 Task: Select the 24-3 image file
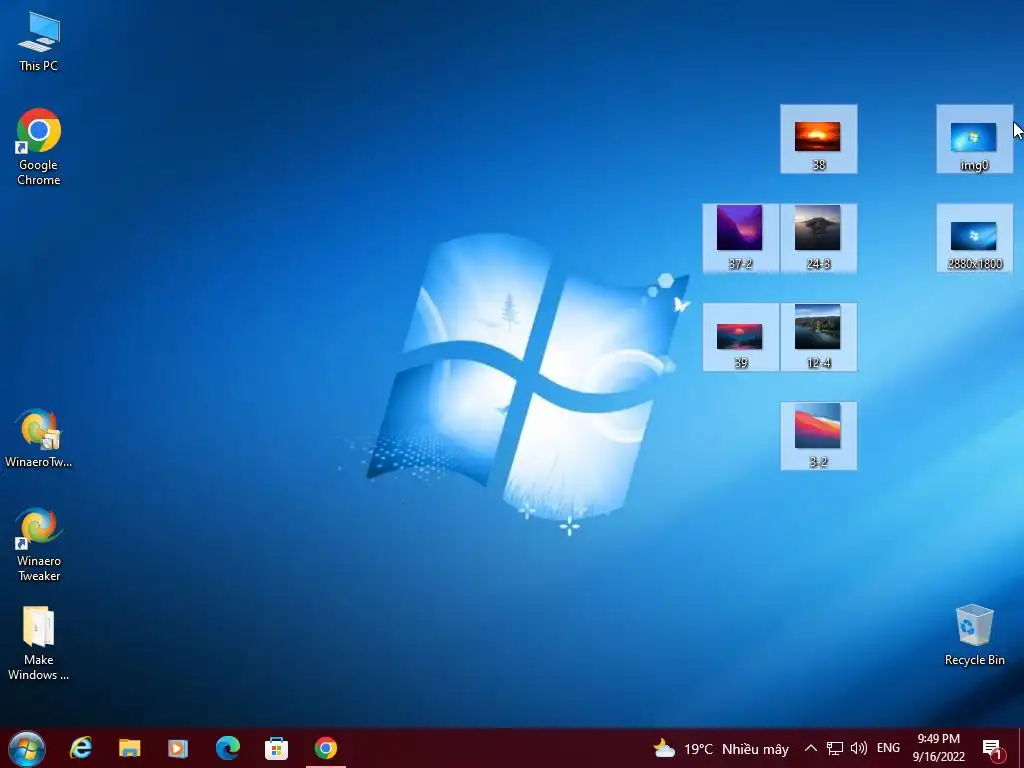click(818, 238)
